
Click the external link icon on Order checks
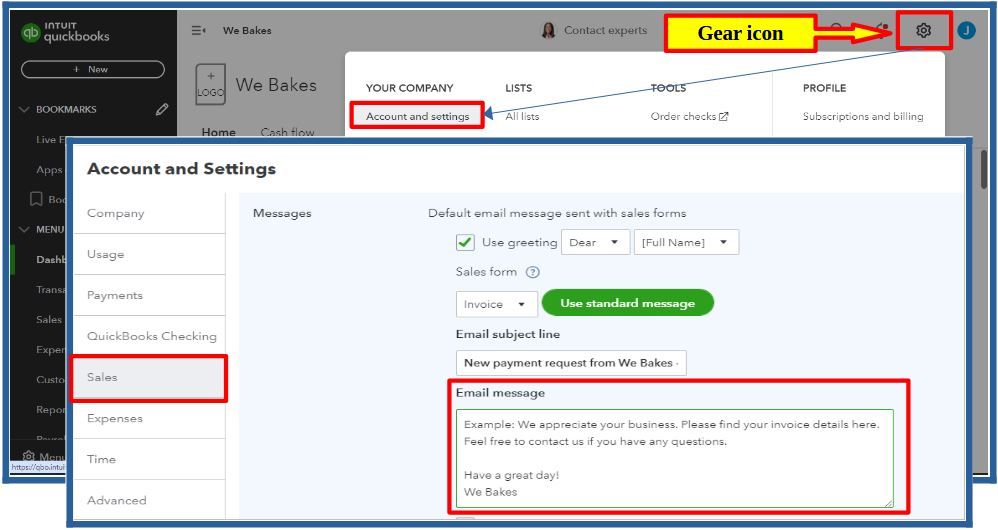[x=724, y=116]
